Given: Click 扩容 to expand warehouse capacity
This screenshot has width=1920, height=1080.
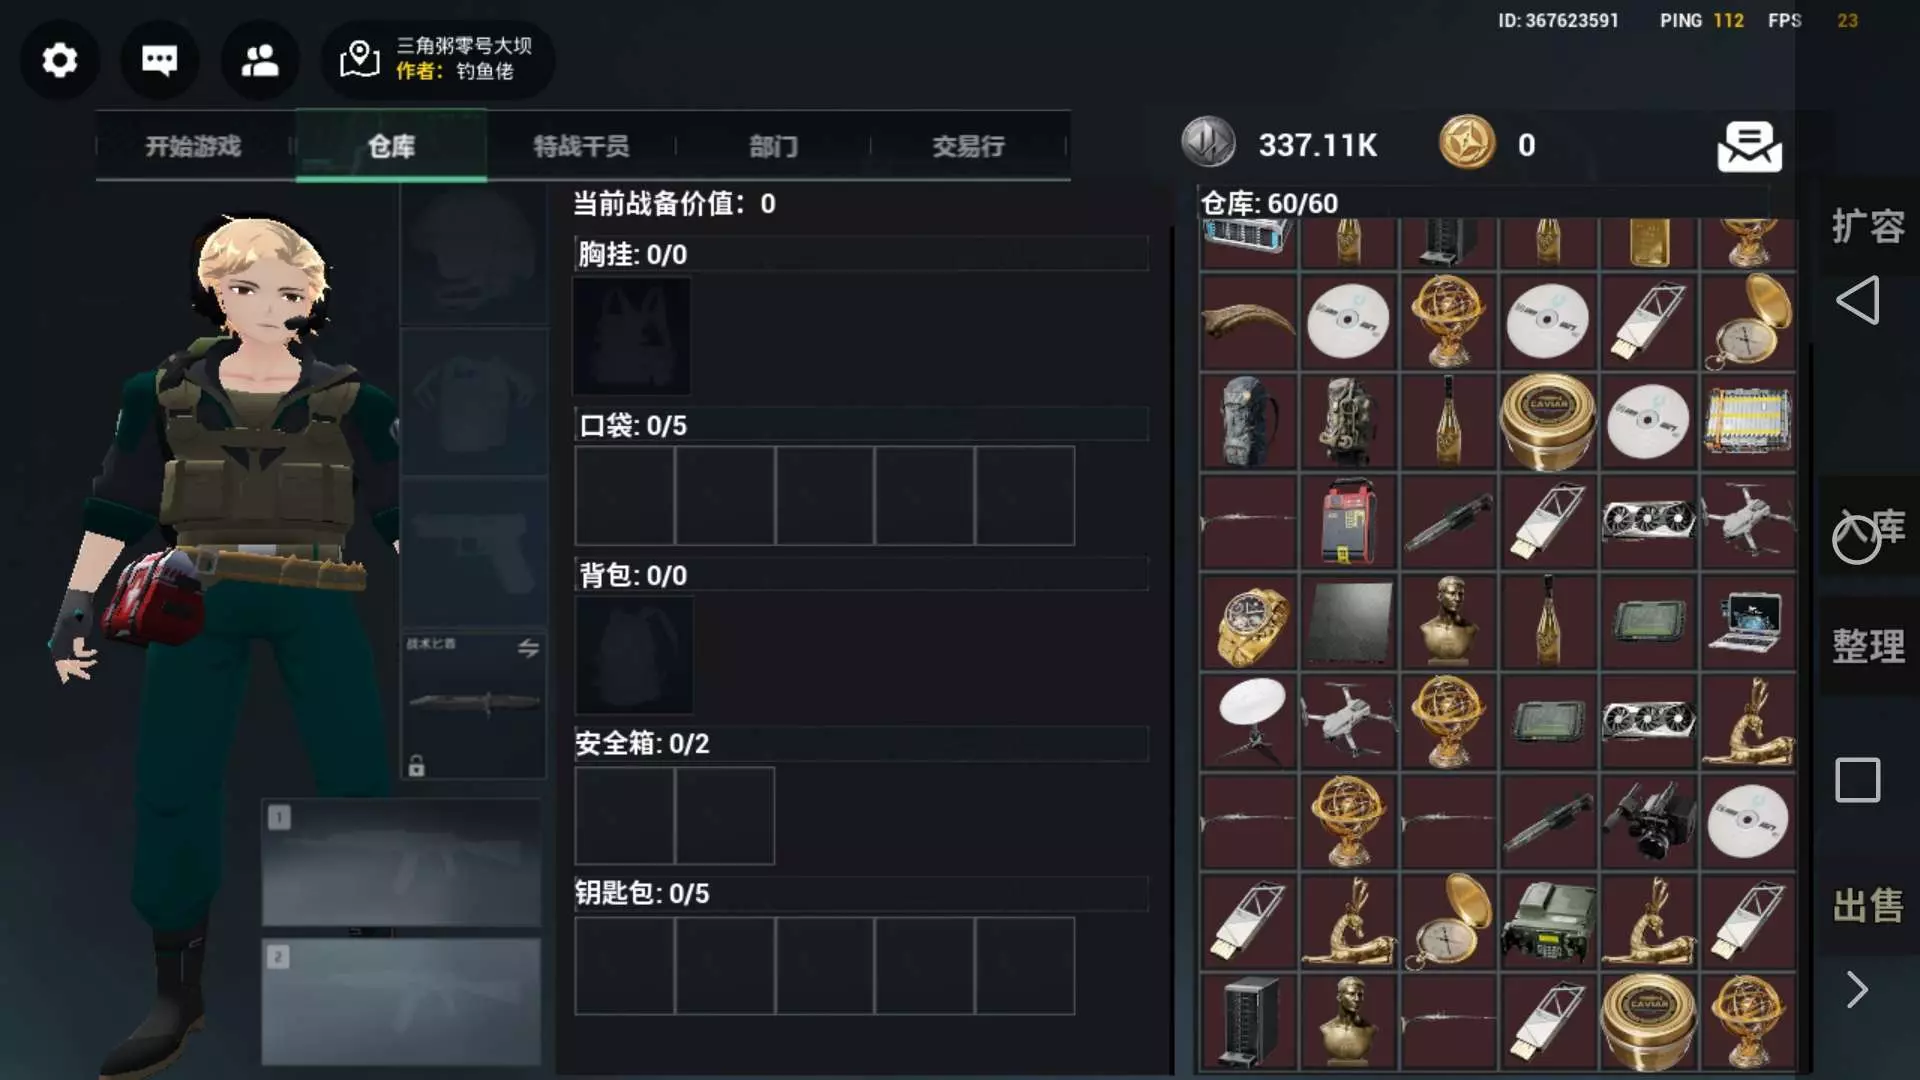Looking at the screenshot, I should tap(1868, 227).
